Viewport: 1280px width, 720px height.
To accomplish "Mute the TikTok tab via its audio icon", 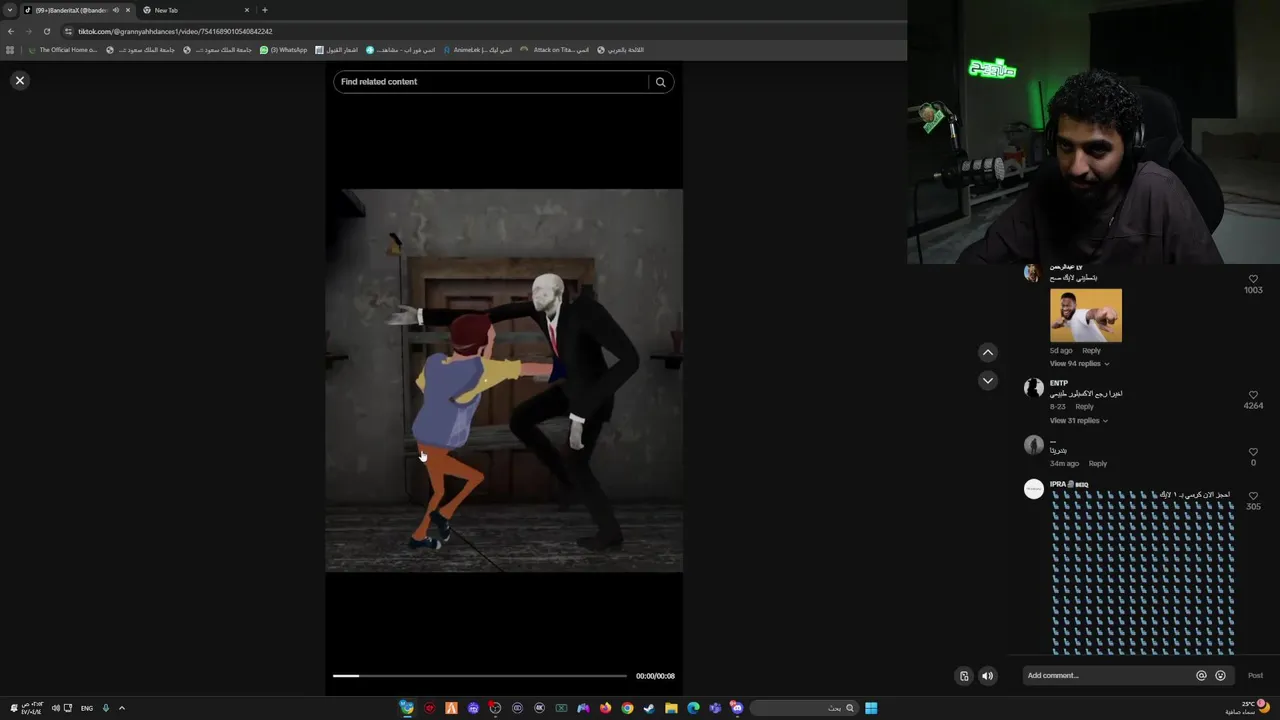I will pos(116,10).
